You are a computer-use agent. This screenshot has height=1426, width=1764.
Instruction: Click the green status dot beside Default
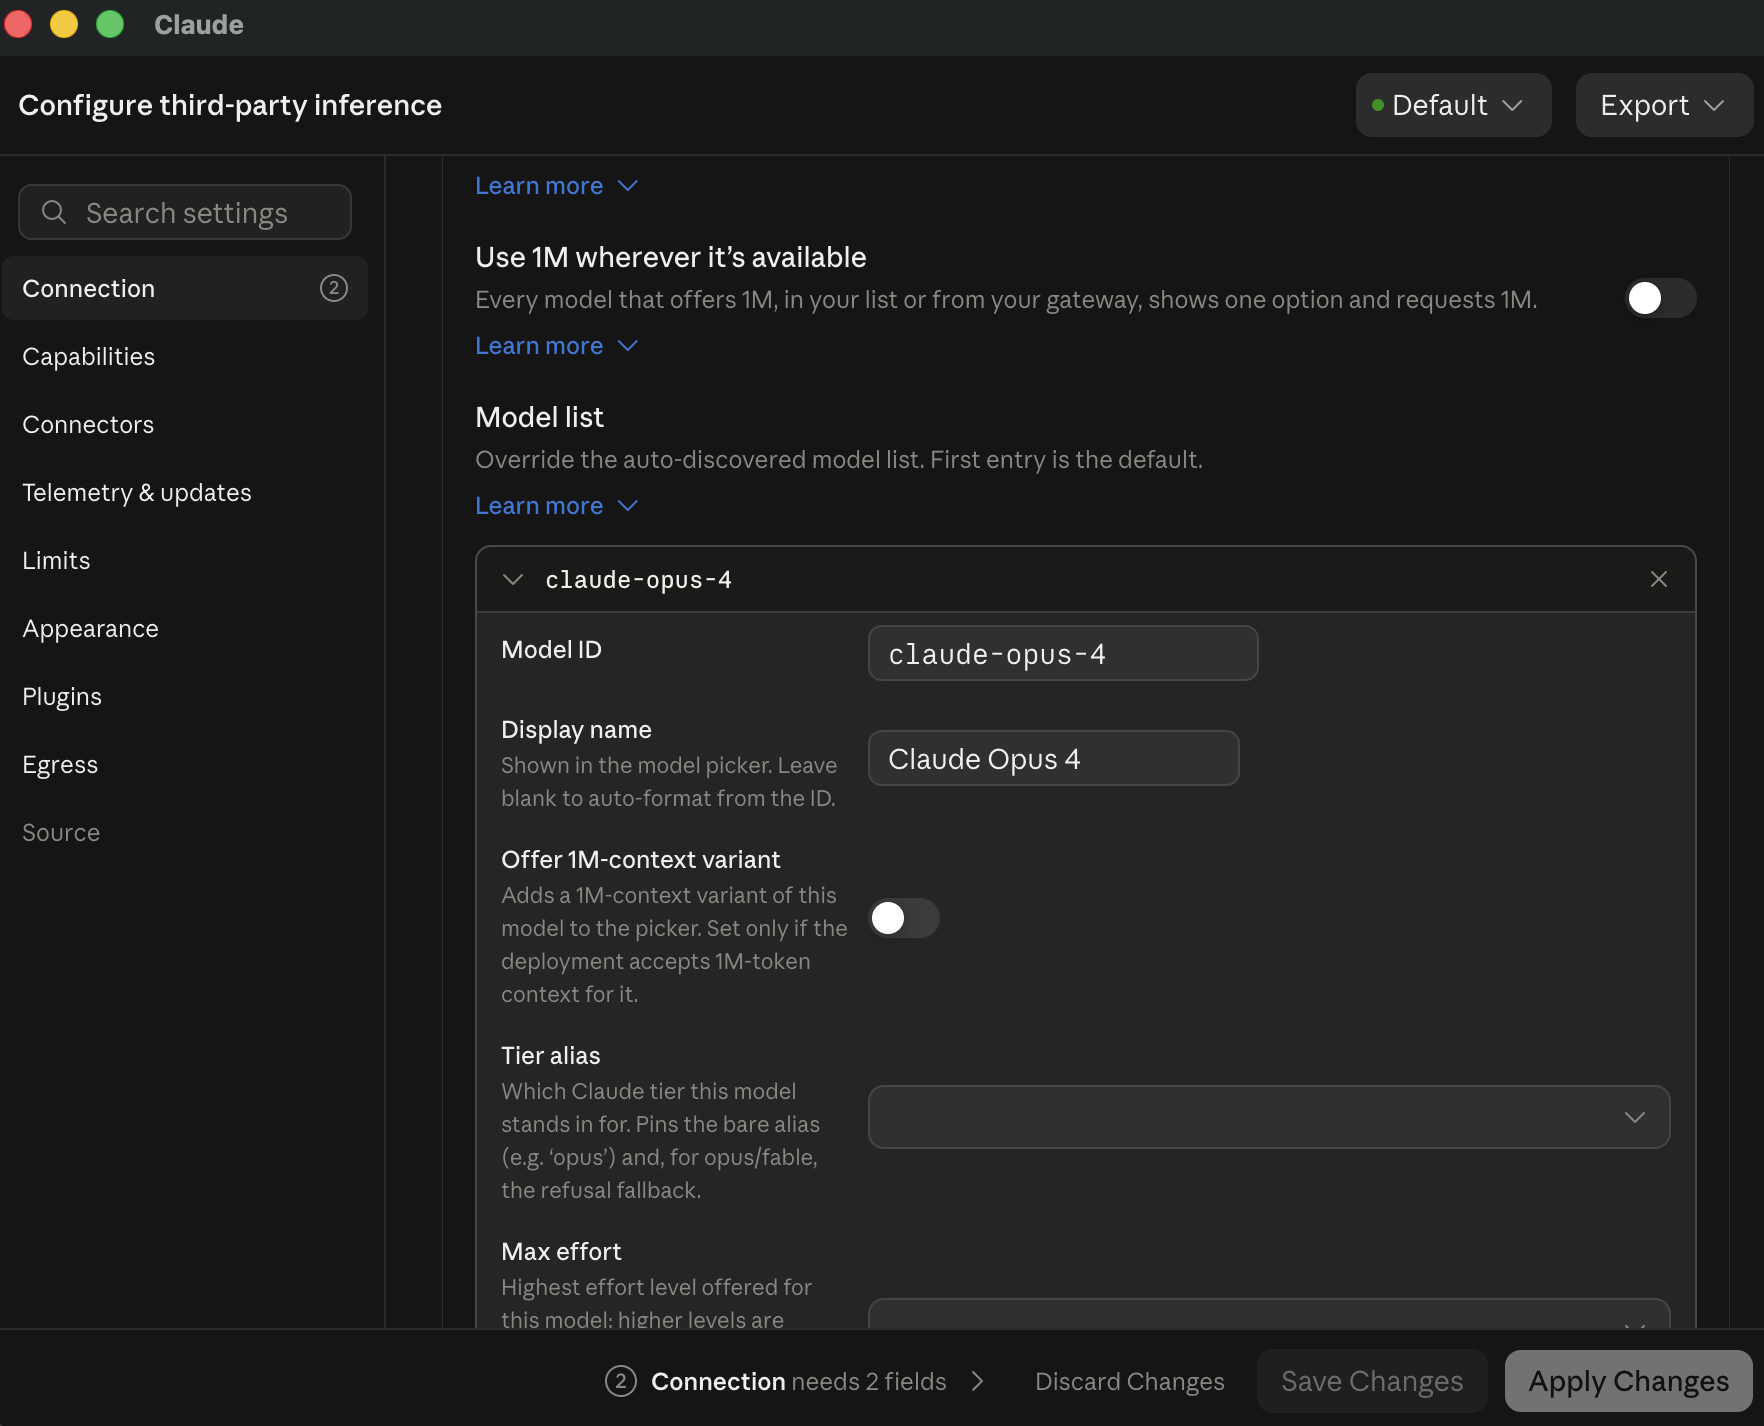(1378, 105)
